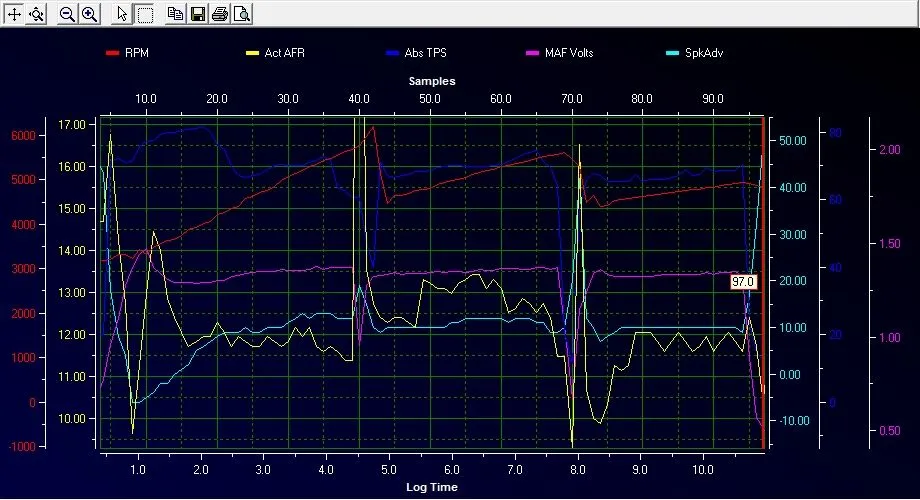
Task: Click the Samples axis title at top
Action: [432, 80]
